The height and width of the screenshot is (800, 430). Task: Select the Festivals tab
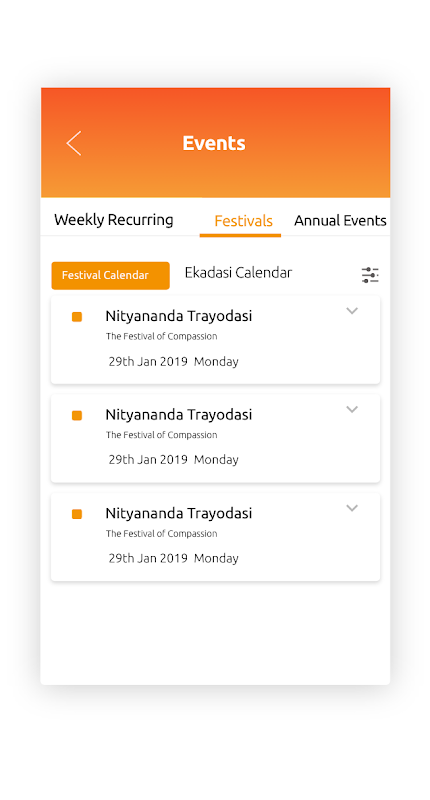click(x=243, y=221)
